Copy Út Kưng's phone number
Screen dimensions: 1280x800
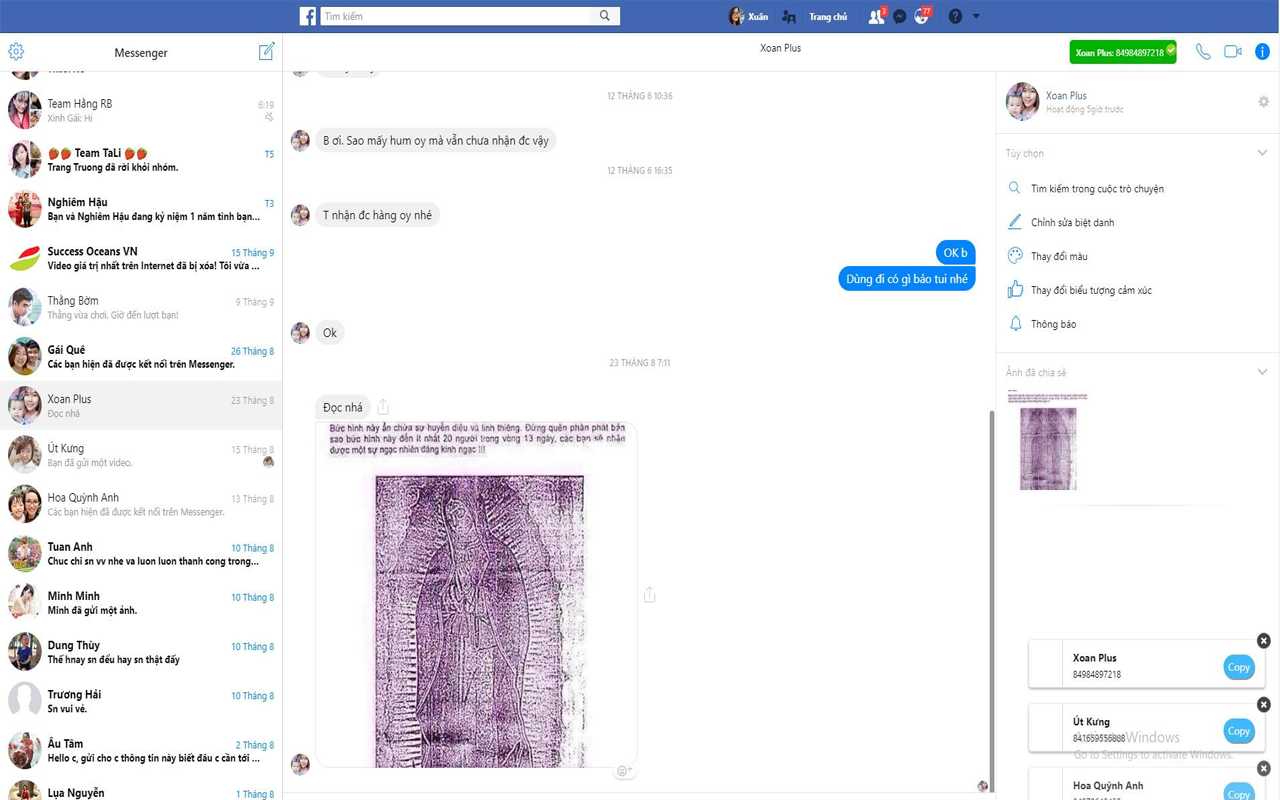[x=1238, y=731]
